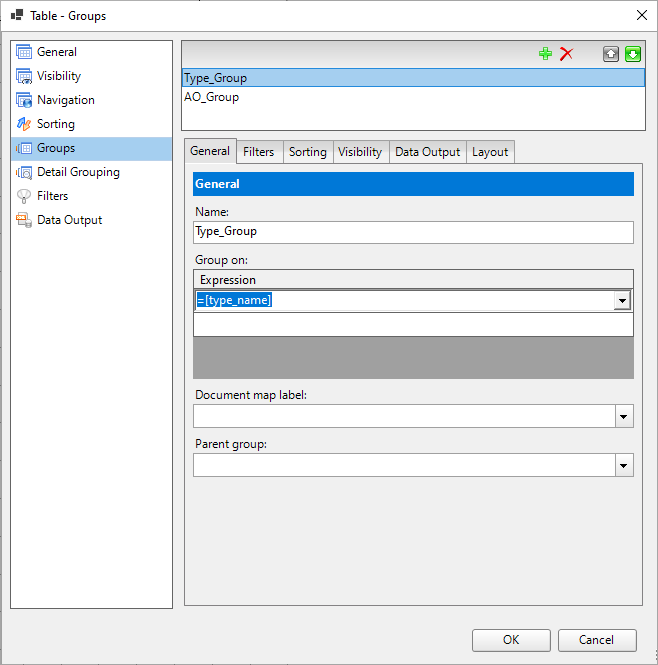This screenshot has width=658, height=665.
Task: Switch to the Layout tab
Action: tap(490, 152)
